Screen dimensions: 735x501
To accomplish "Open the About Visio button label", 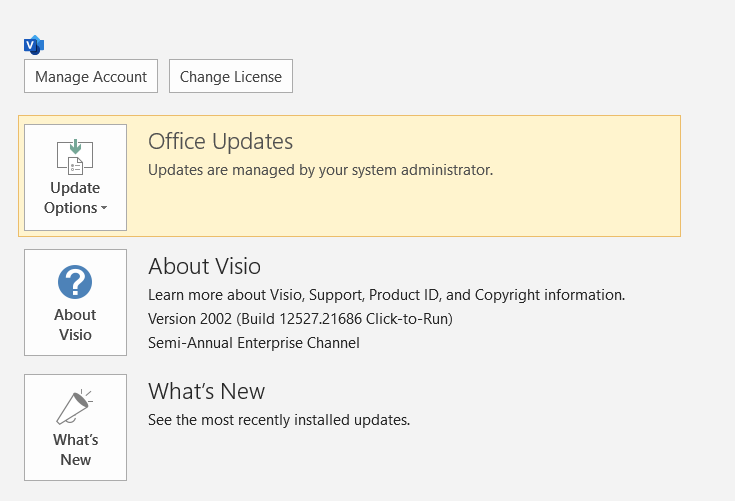I will click(x=75, y=325).
